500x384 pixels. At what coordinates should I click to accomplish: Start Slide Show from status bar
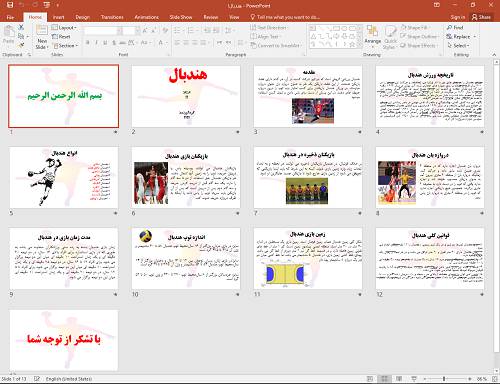414,379
